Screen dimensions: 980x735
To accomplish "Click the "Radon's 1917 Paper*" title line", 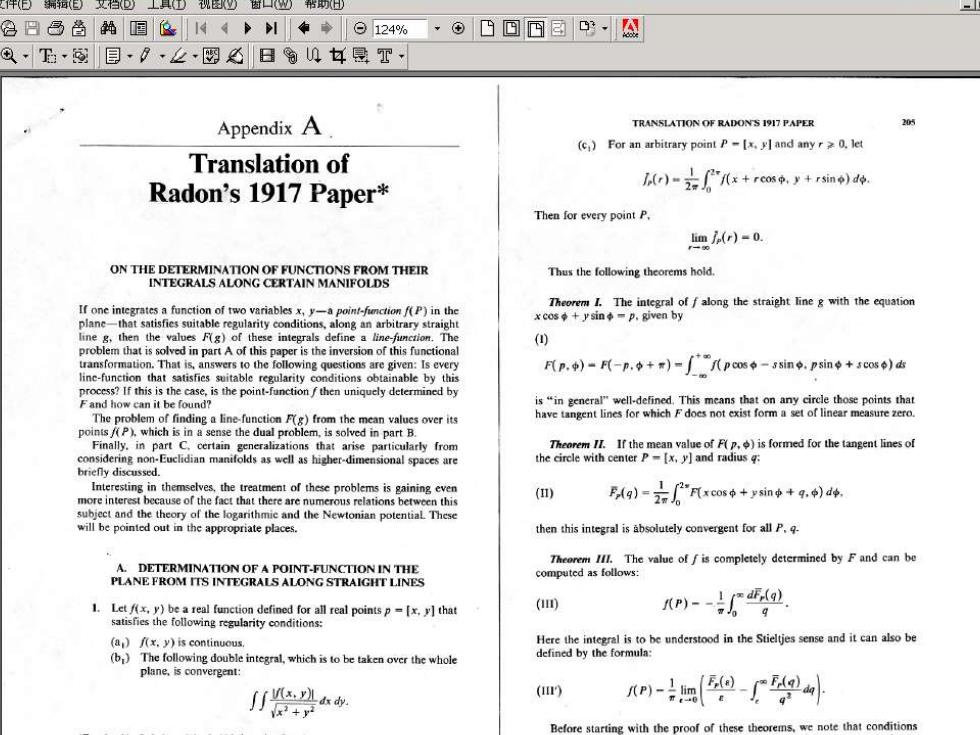I will 269,193.
